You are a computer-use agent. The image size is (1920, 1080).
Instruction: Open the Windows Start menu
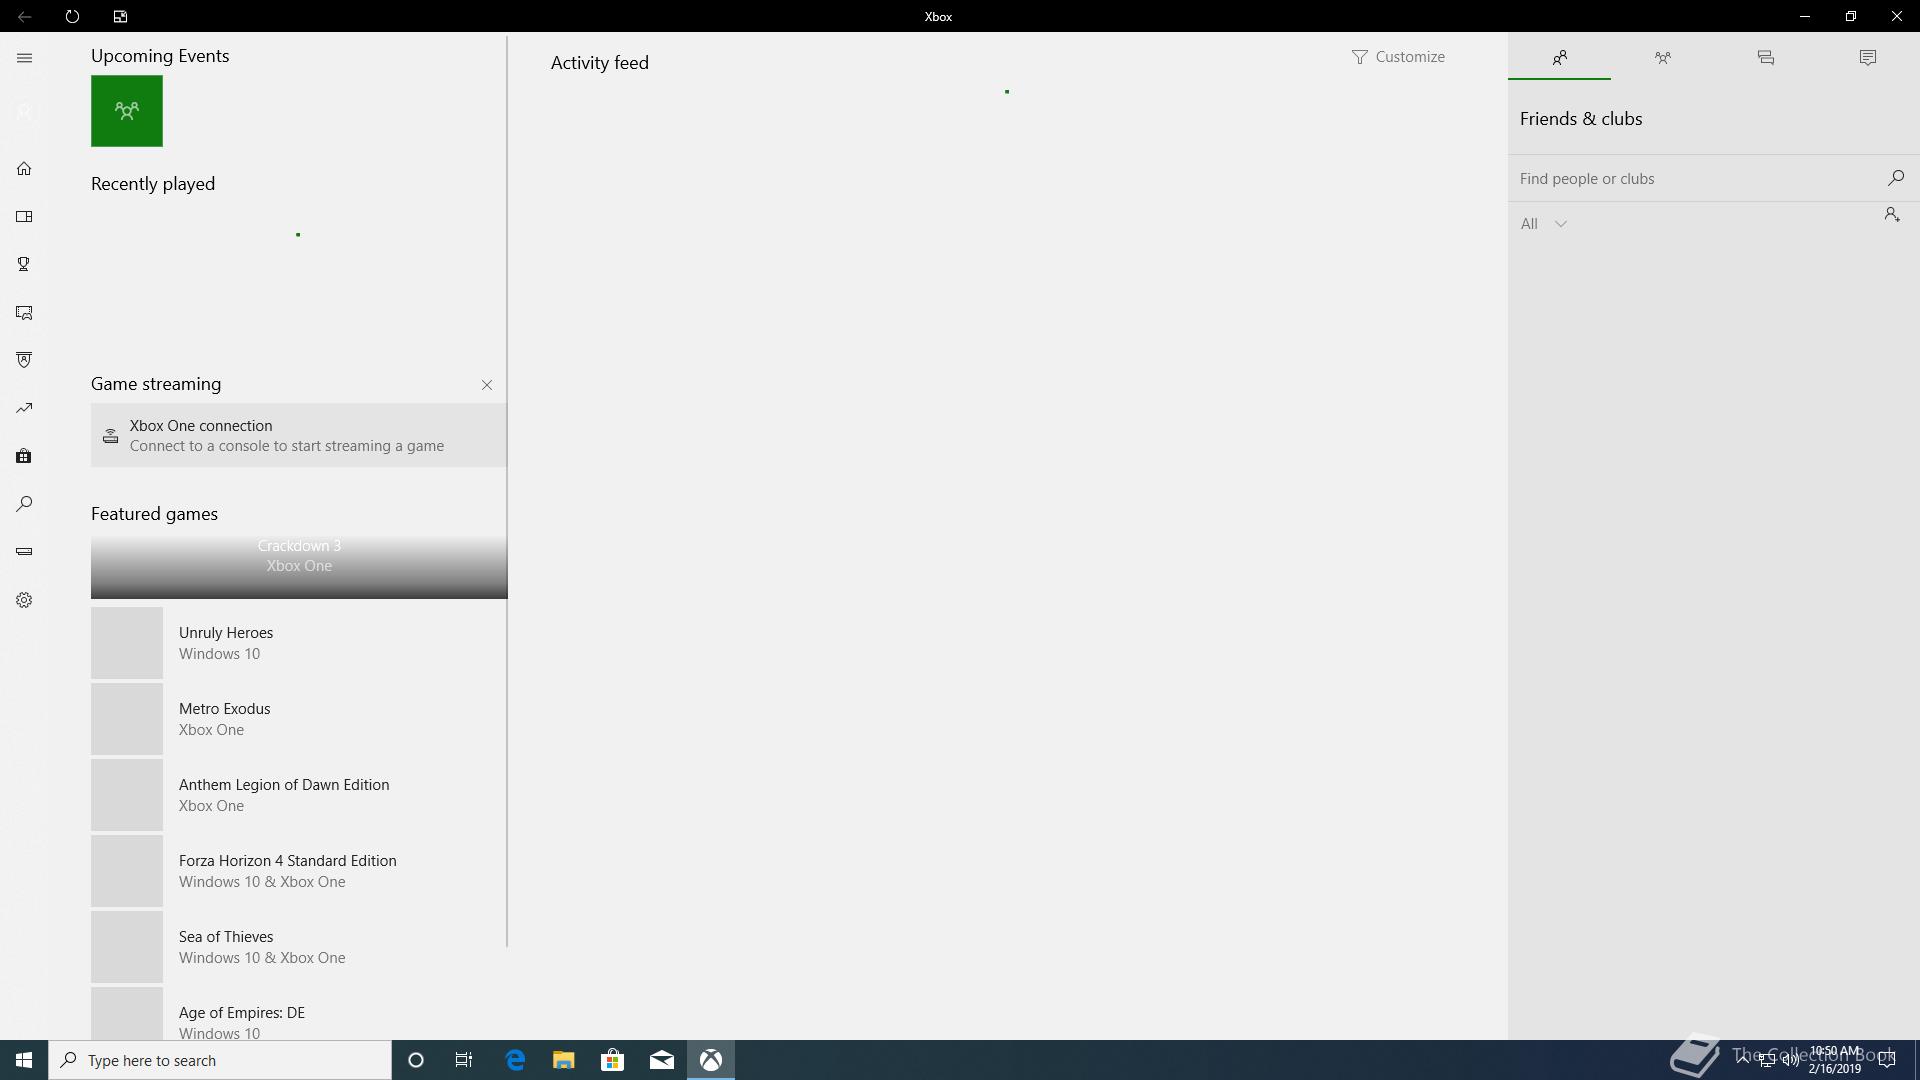click(x=24, y=1060)
